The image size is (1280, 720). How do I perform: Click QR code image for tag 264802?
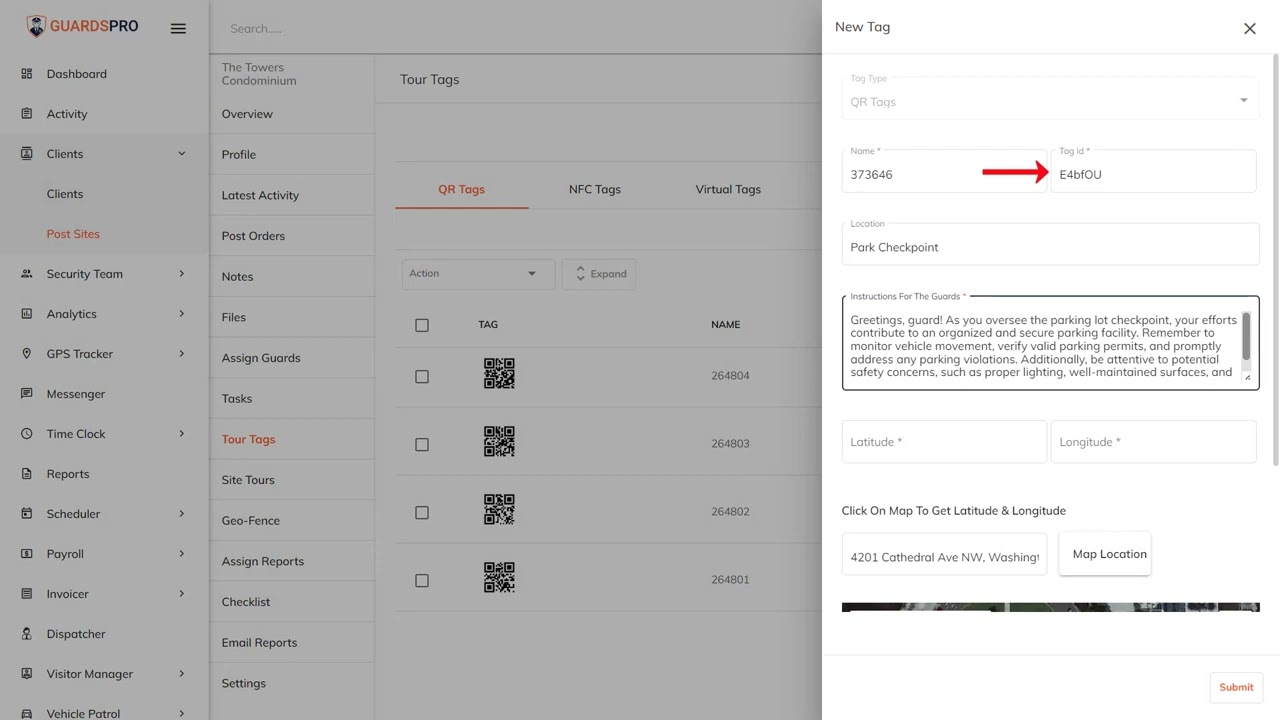coord(499,510)
